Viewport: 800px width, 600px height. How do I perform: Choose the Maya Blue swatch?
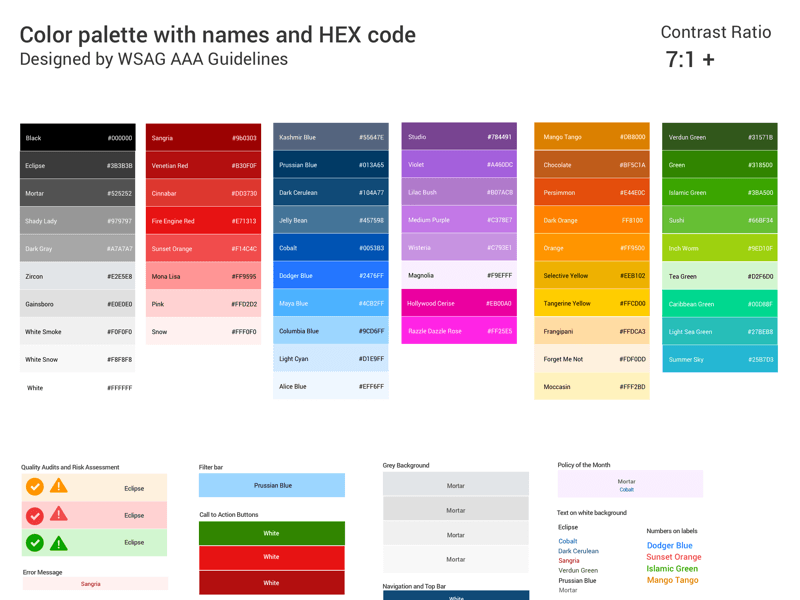click(331, 303)
